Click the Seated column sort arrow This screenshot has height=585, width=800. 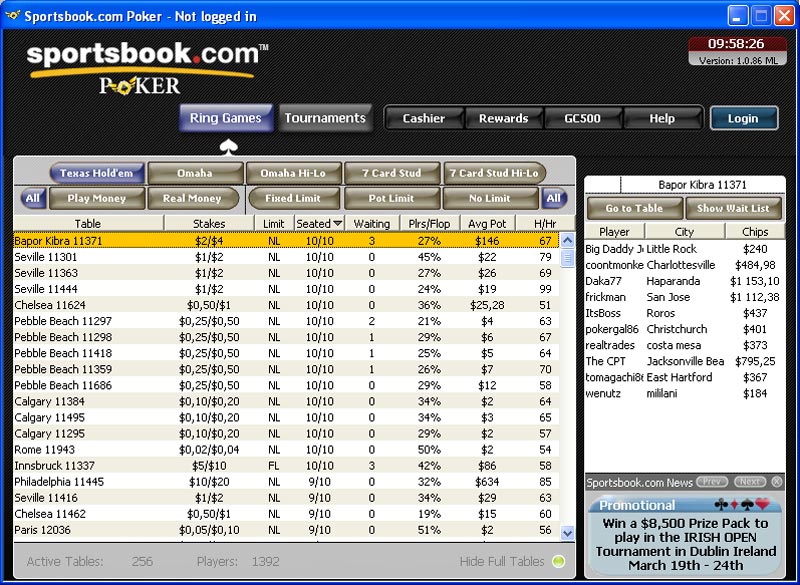(337, 223)
